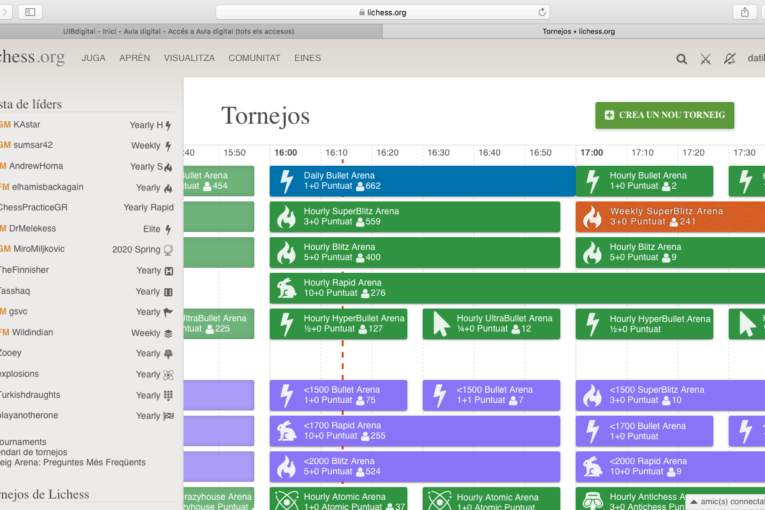The width and height of the screenshot is (765, 510).
Task: Click the stack icon beside Wildindian Weekly
Action: 168,333
